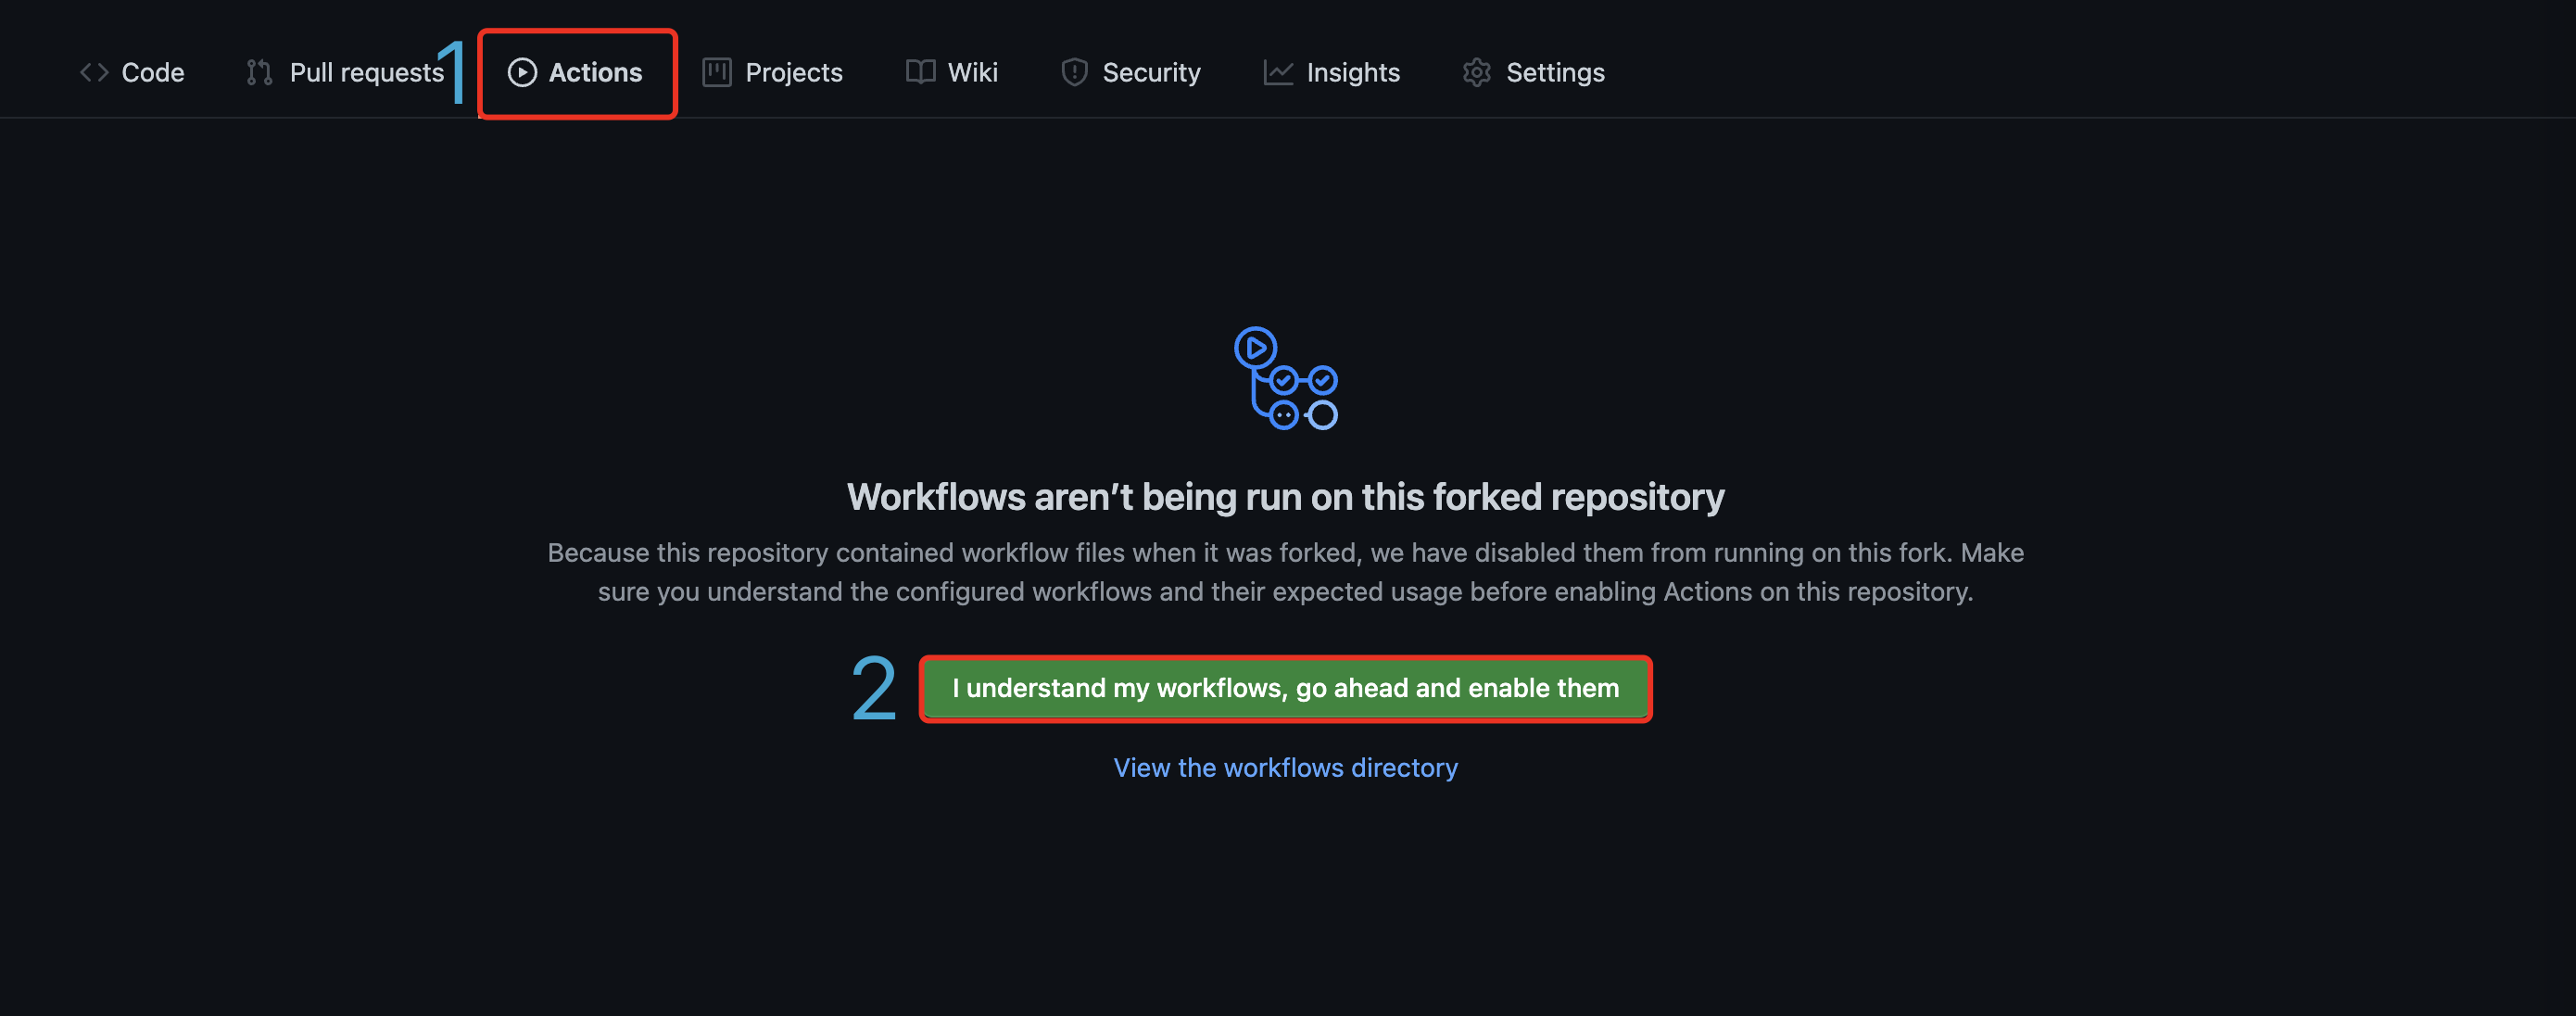Open repository Settings tab
The width and height of the screenshot is (2576, 1016).
1554,72
